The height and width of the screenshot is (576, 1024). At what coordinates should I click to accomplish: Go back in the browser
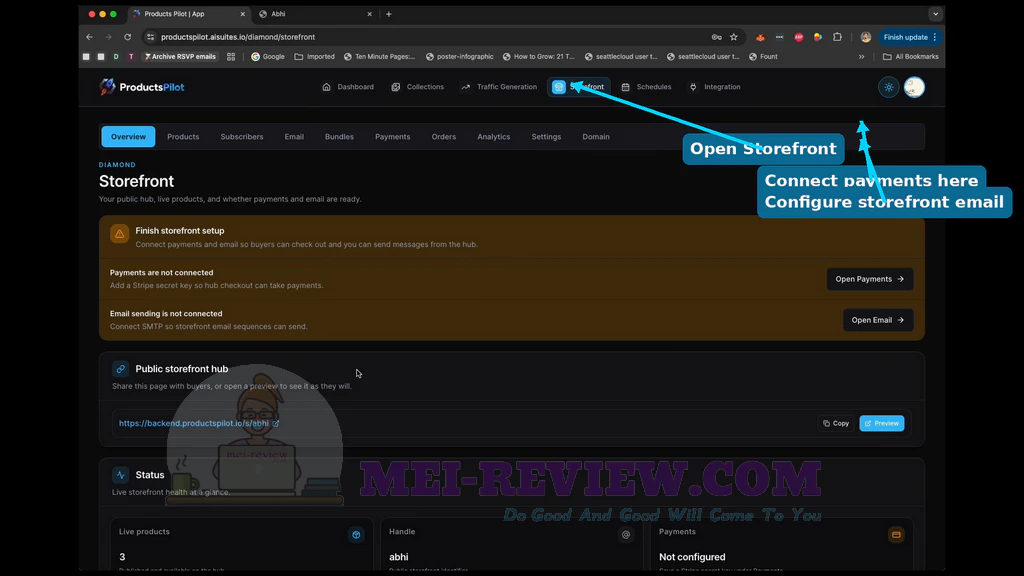[x=89, y=37]
